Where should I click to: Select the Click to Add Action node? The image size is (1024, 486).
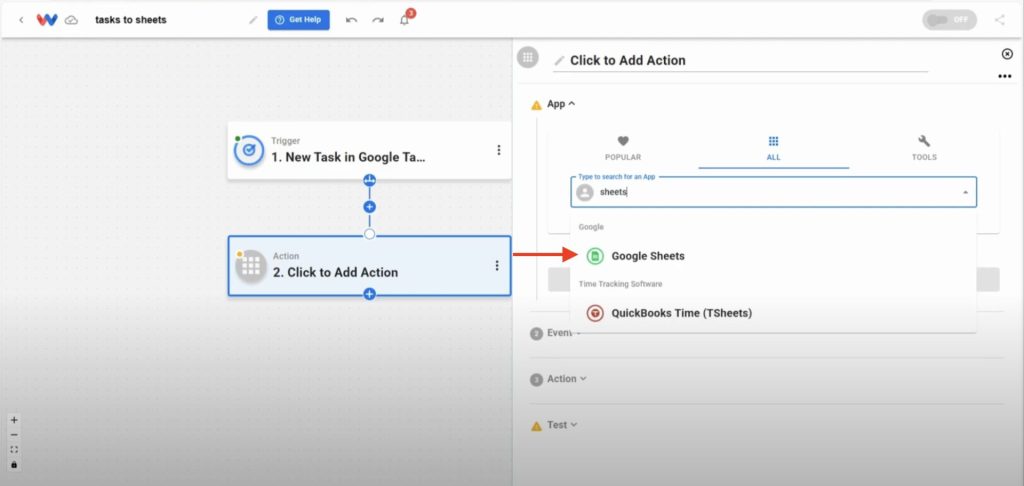370,266
